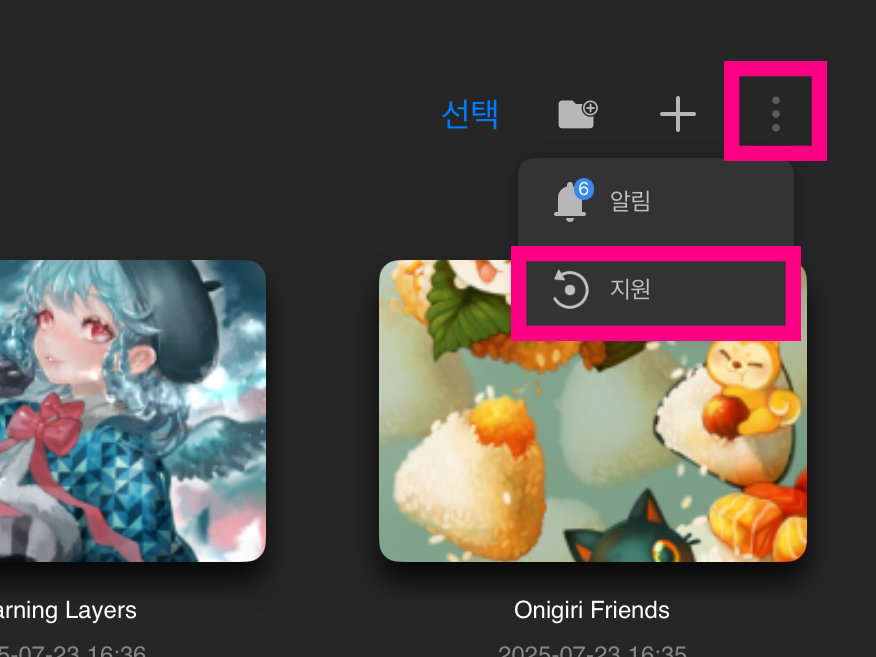
Task: Open the 알림 notifications menu entry
Action: click(x=656, y=201)
